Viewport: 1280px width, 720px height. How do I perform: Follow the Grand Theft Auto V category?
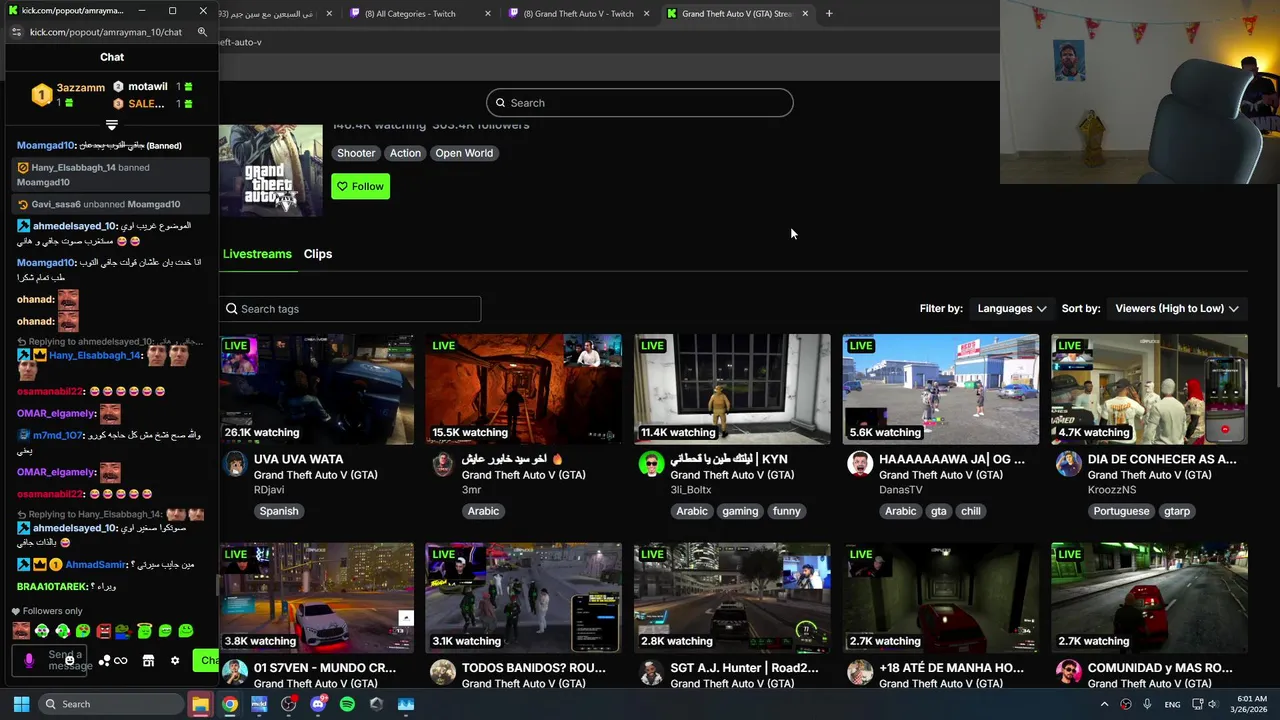[x=360, y=186]
